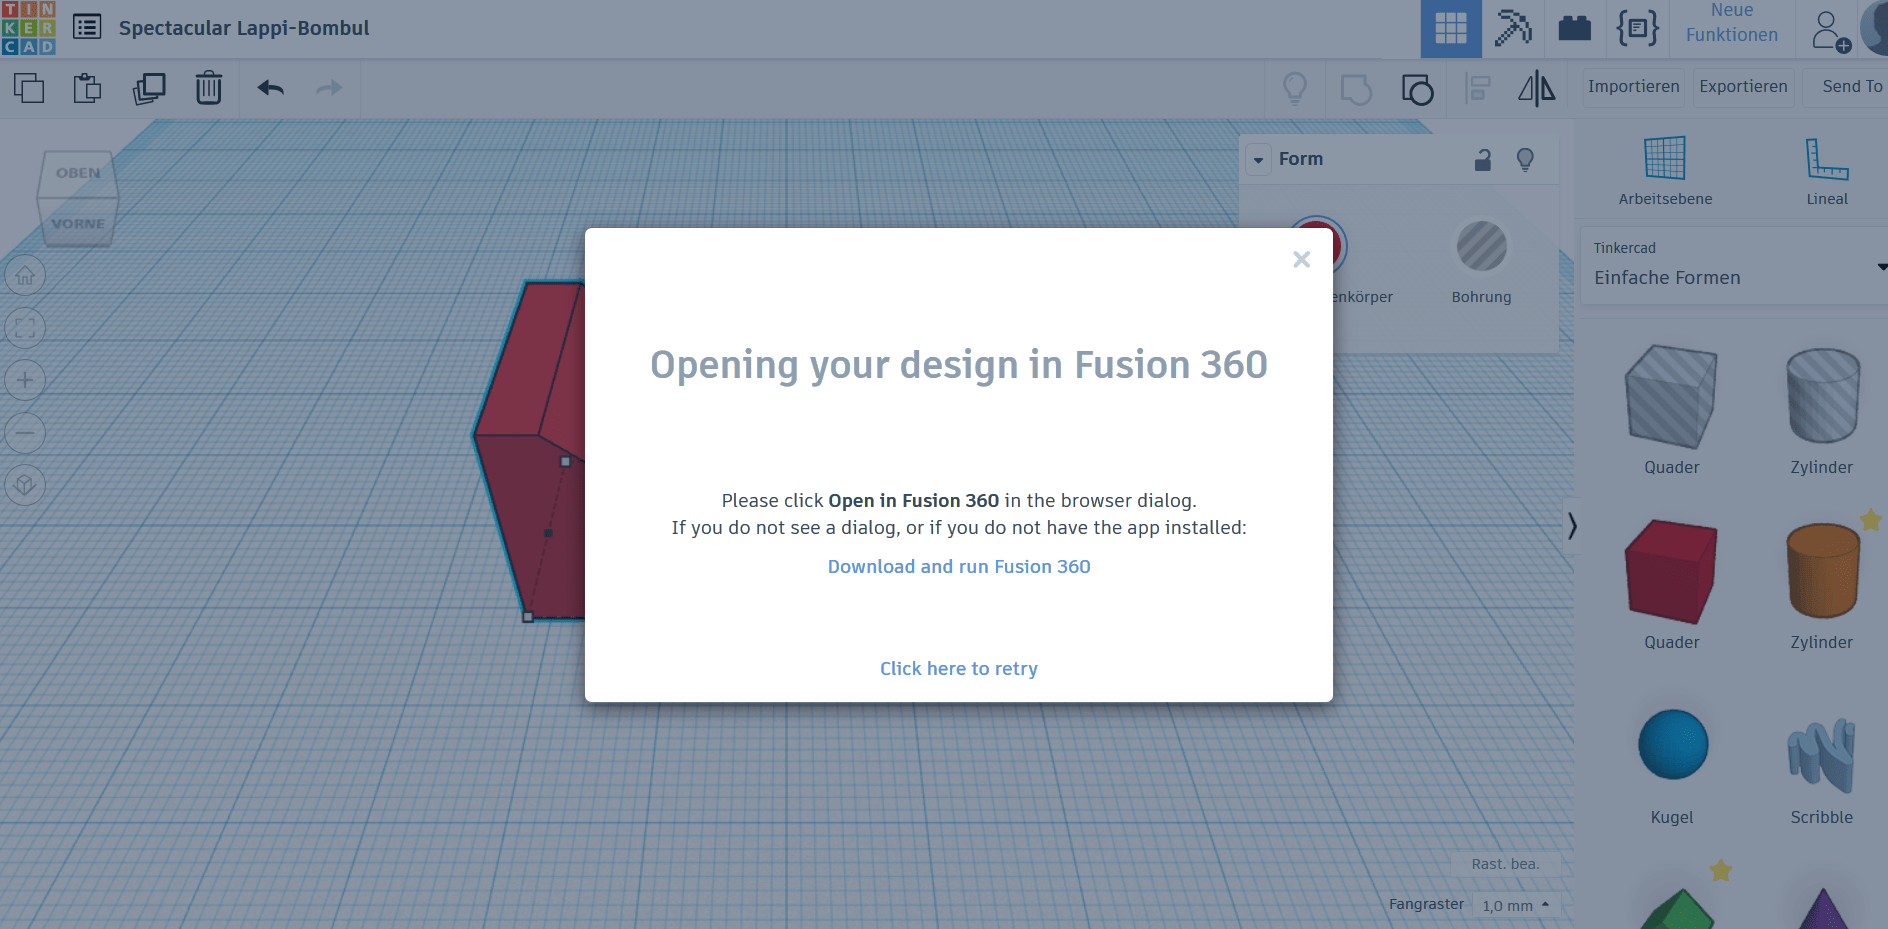Open the Fangraster 1,0 mm dropdown

click(1516, 905)
